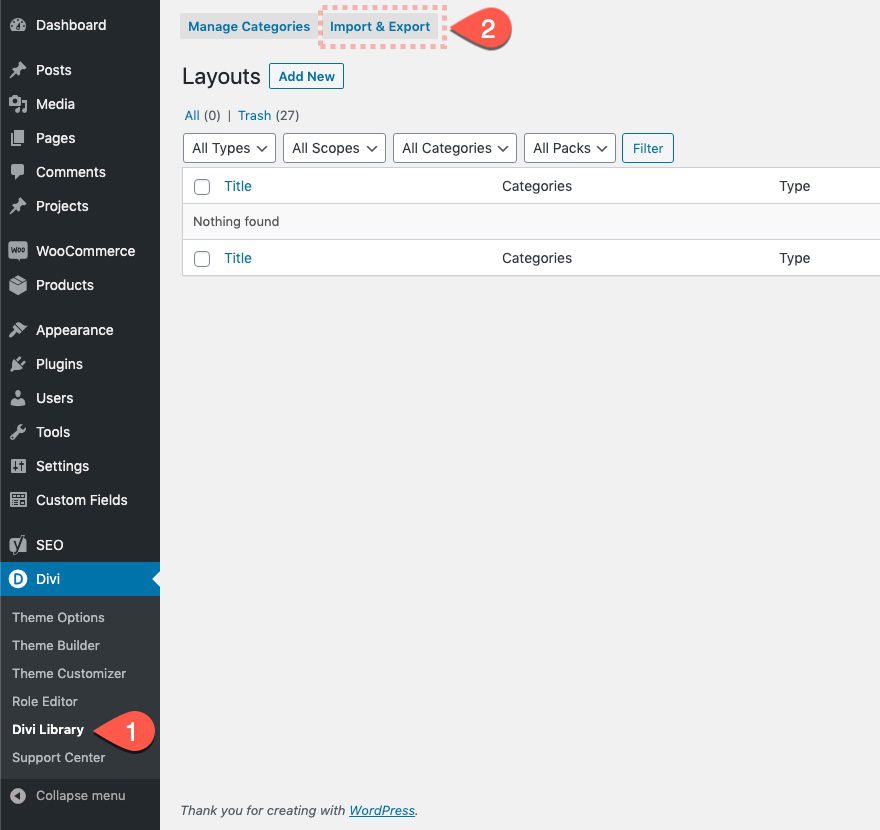880x830 pixels.
Task: Apply layout filters with the Filter button
Action: [647, 148]
